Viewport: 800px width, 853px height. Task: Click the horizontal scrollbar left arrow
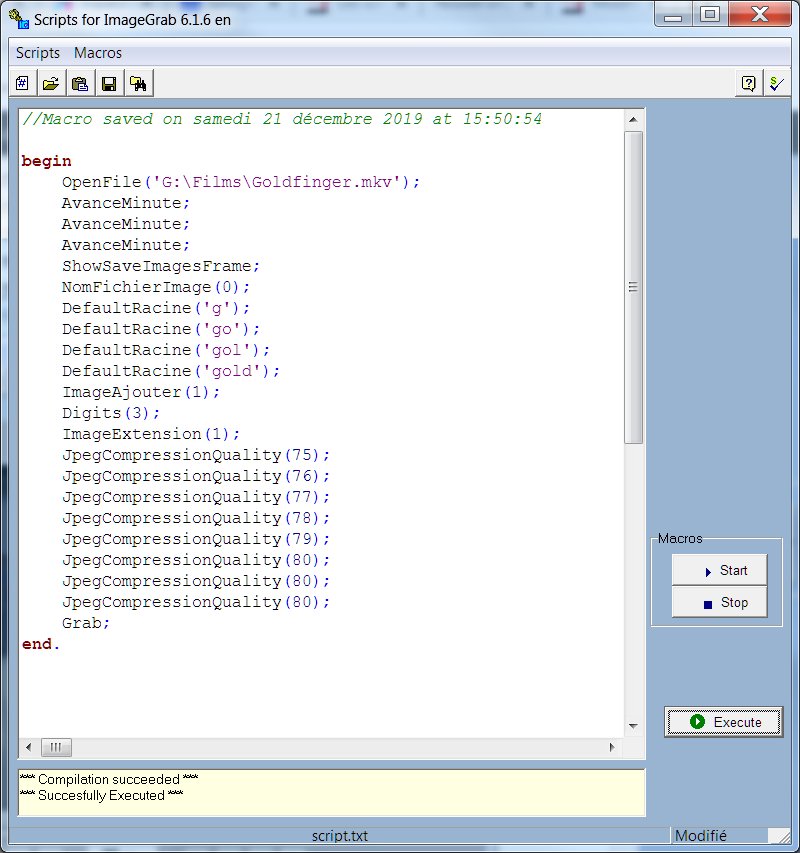[x=28, y=747]
